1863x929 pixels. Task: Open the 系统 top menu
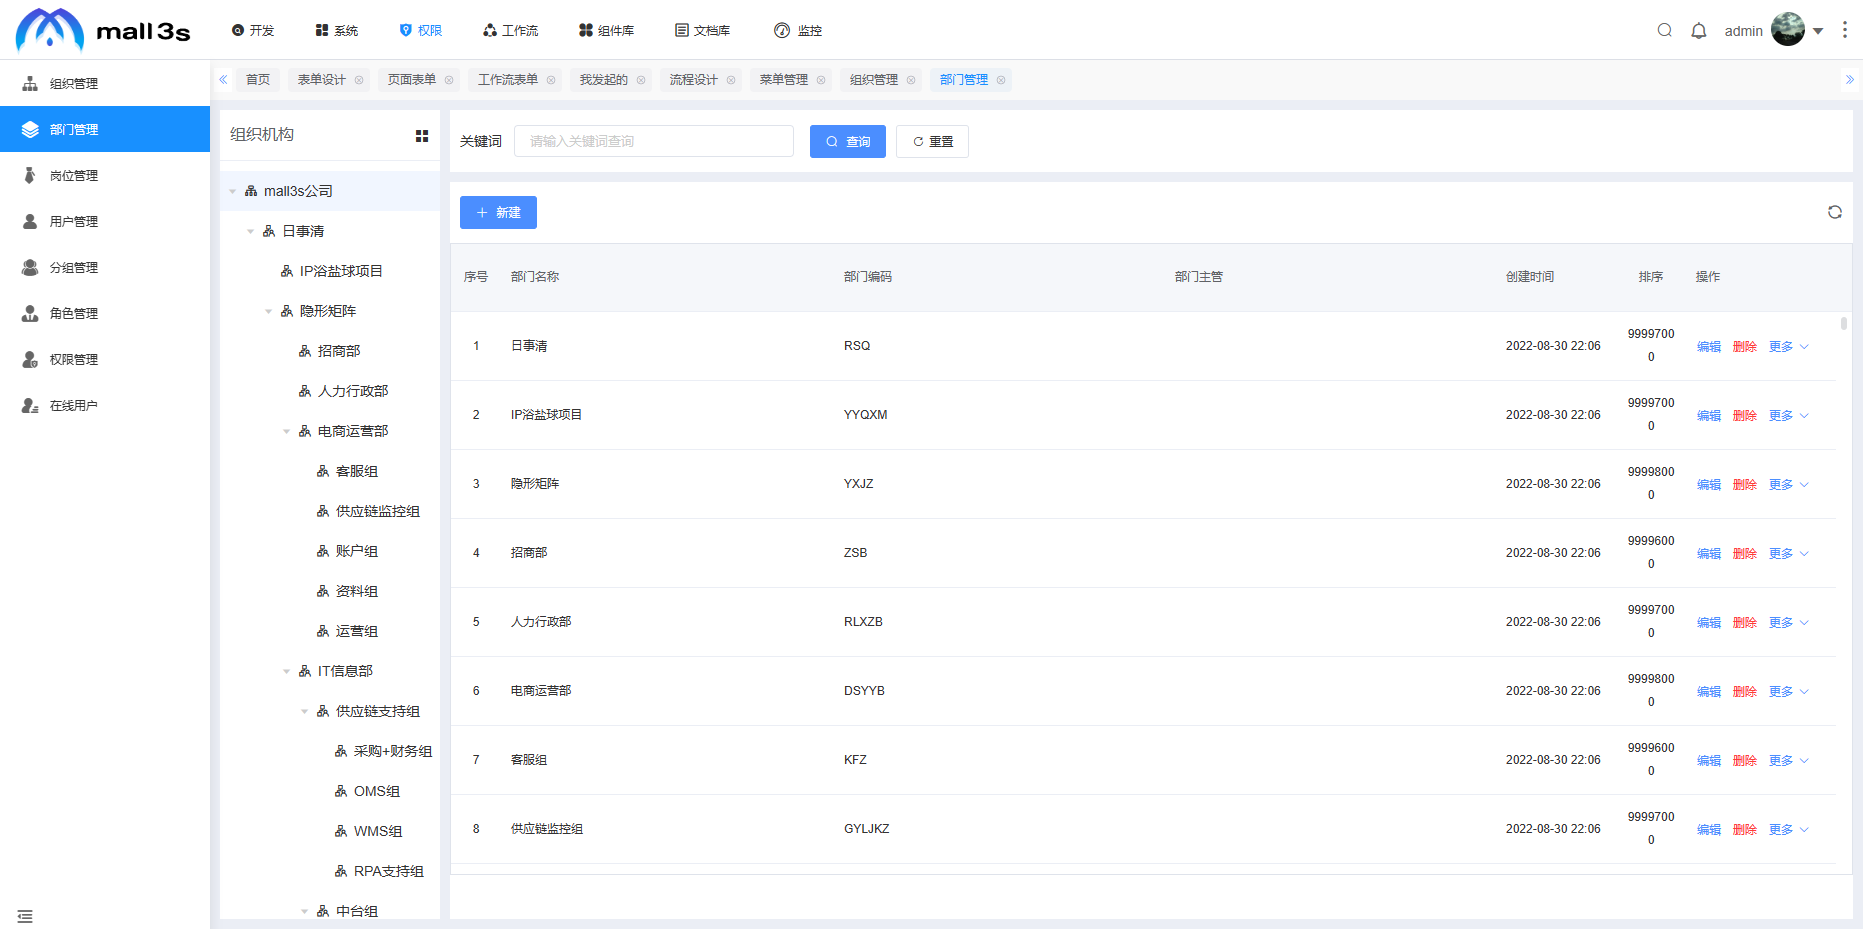tap(337, 31)
